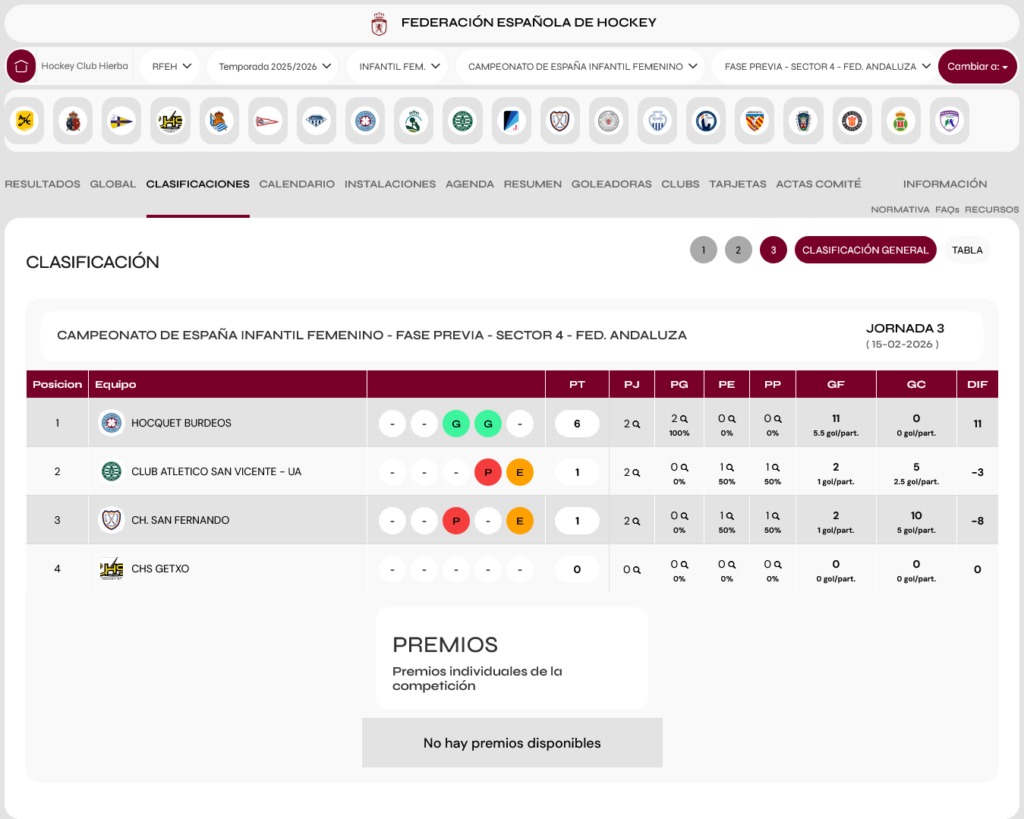Open the Temporada 2025/2026 dropdown
The width and height of the screenshot is (1024, 819).
coord(275,67)
